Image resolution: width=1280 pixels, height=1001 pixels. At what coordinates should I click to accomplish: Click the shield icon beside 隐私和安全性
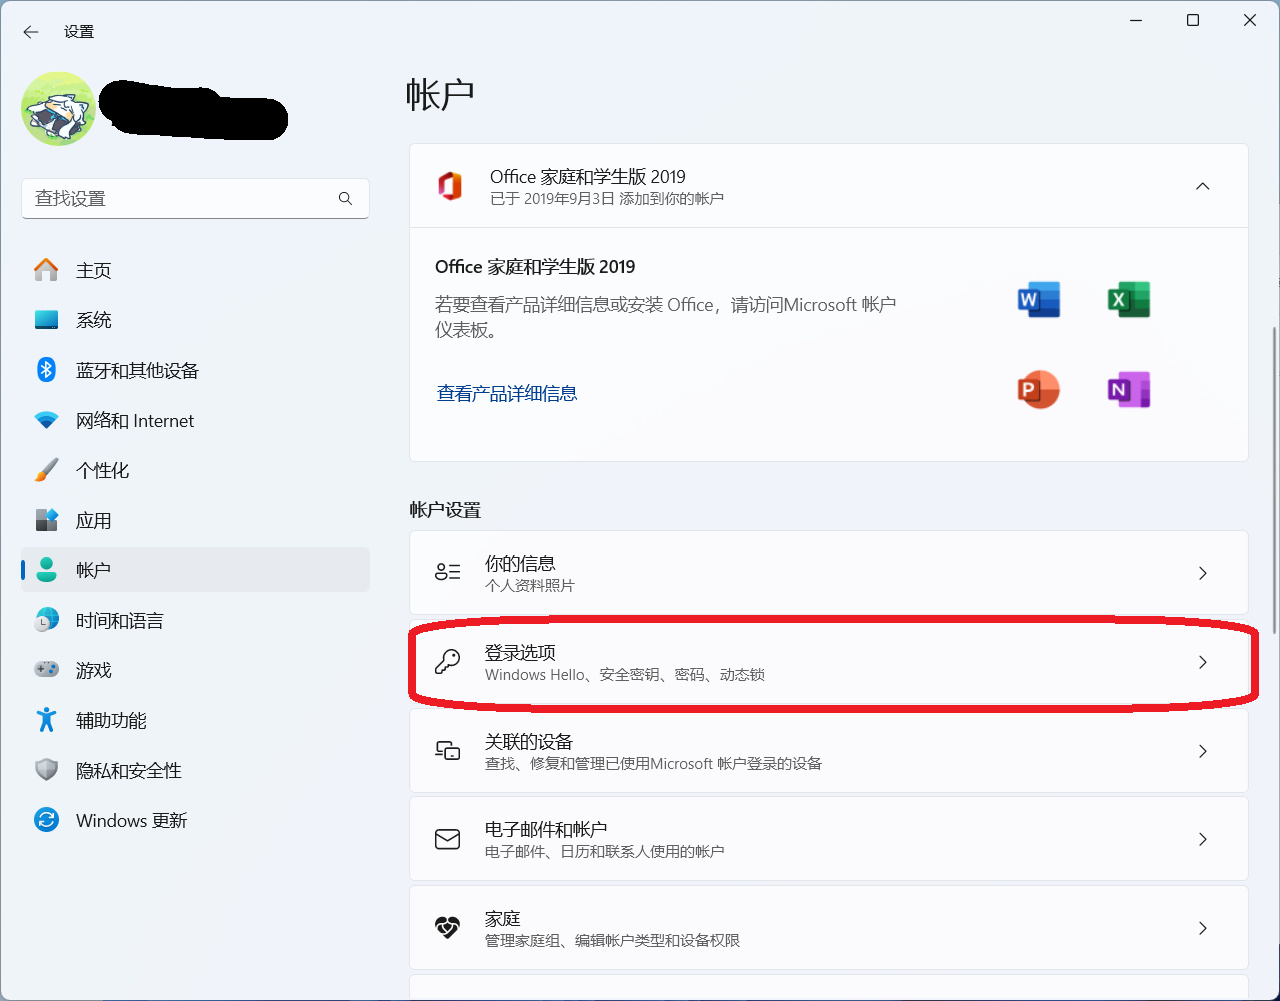tap(46, 769)
